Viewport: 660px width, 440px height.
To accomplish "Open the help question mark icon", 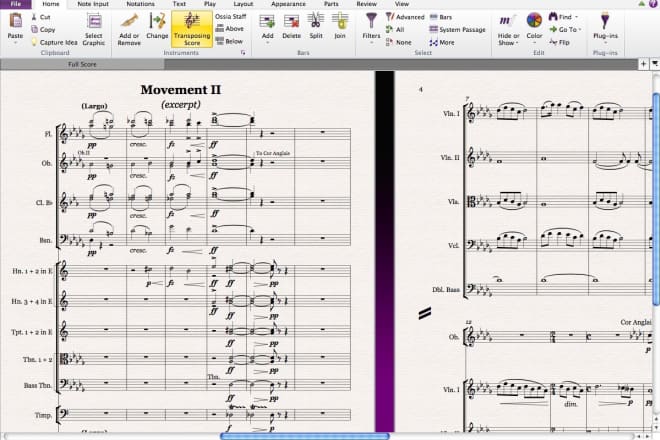I will point(654,4).
